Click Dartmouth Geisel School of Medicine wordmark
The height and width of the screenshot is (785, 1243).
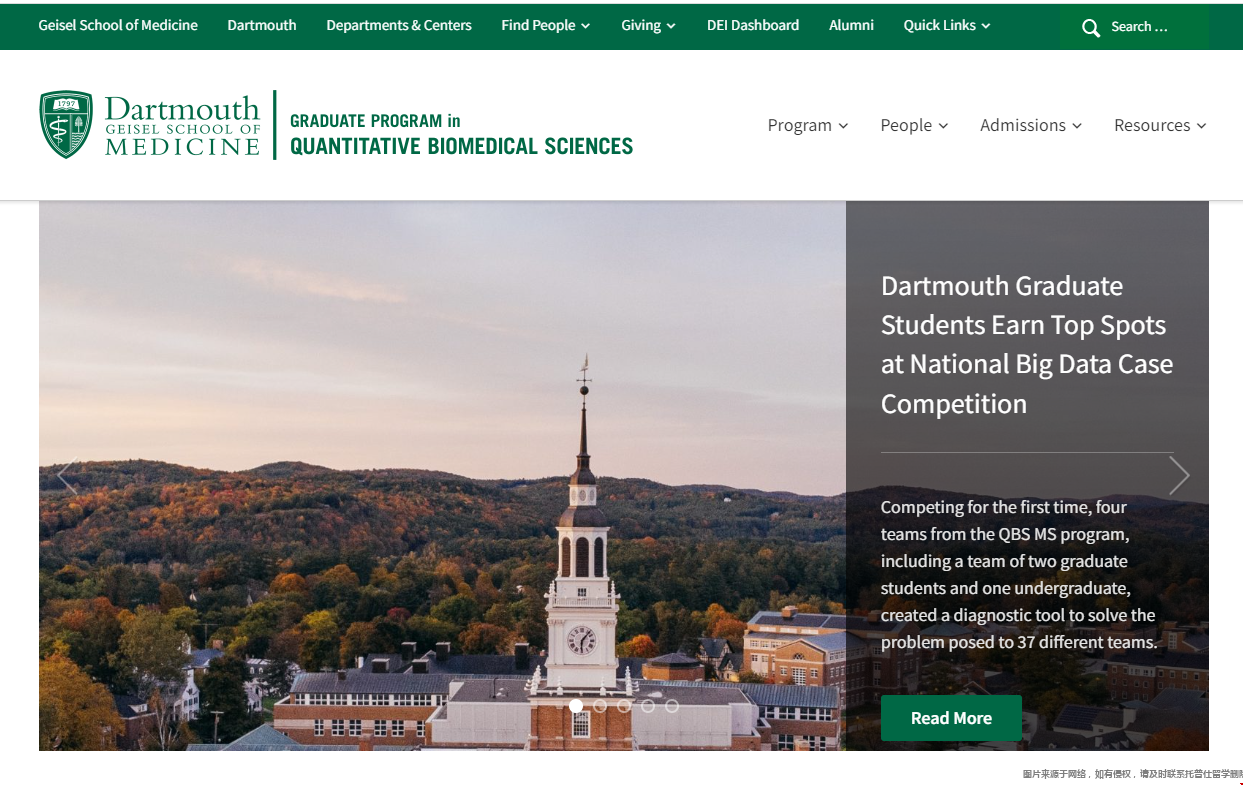(182, 126)
